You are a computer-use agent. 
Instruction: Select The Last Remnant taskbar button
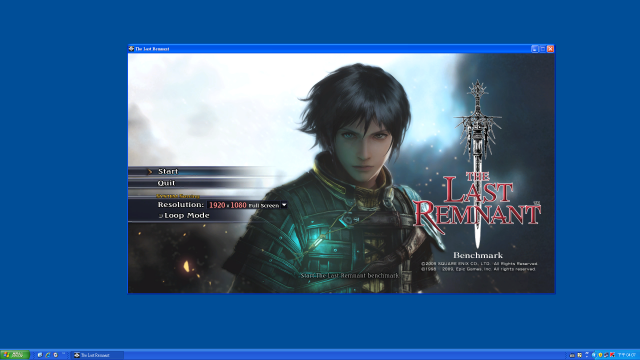[97, 355]
